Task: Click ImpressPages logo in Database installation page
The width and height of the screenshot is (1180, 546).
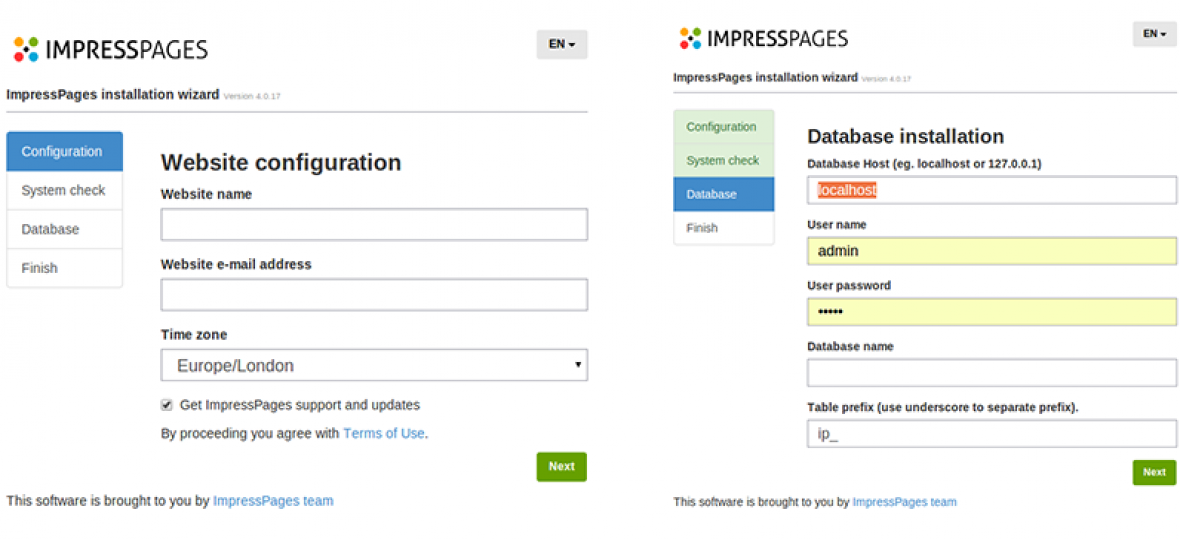Action: click(x=764, y=38)
